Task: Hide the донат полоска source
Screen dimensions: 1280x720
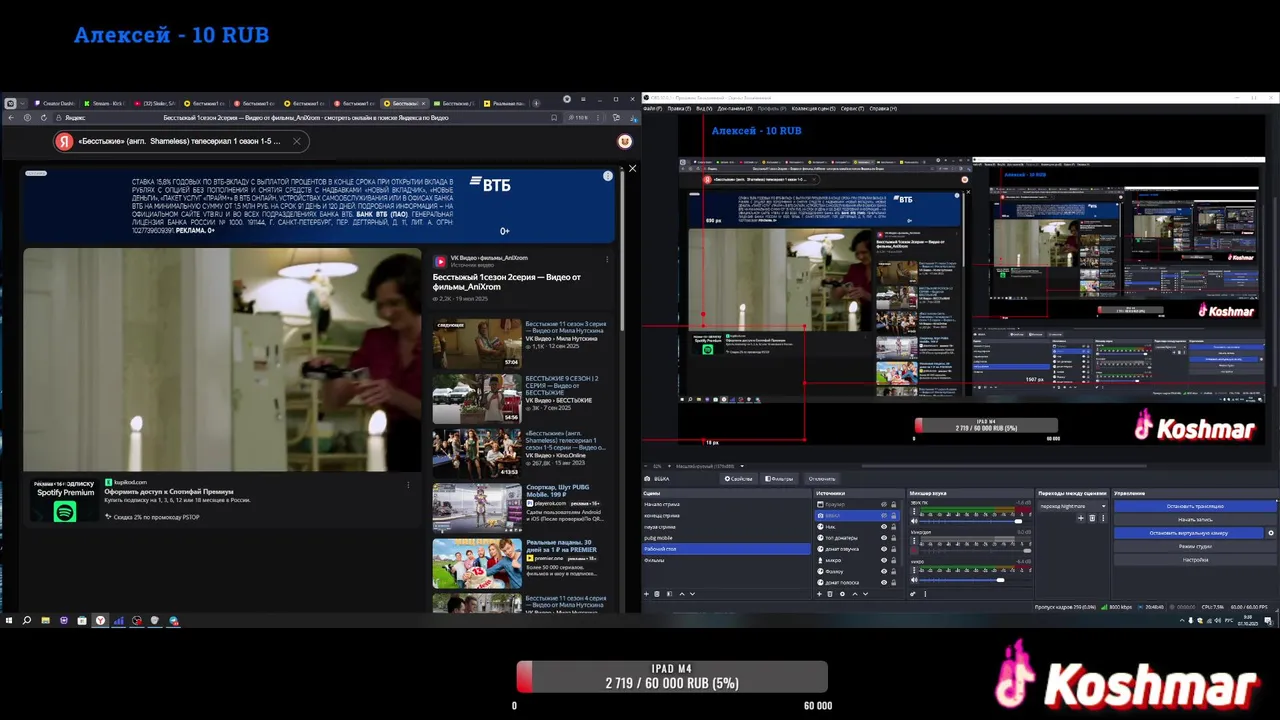Action: tap(884, 583)
